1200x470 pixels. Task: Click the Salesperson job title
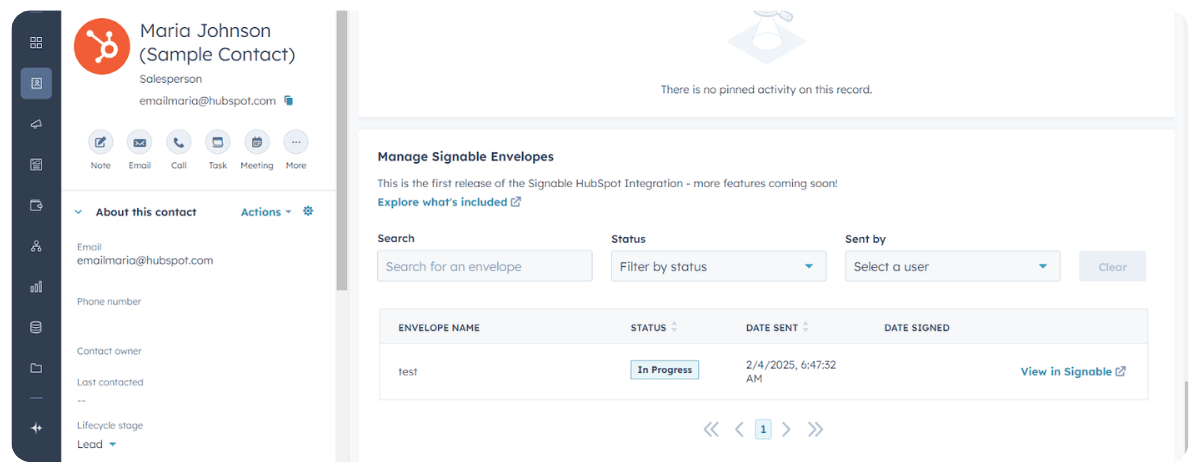[x=170, y=78]
